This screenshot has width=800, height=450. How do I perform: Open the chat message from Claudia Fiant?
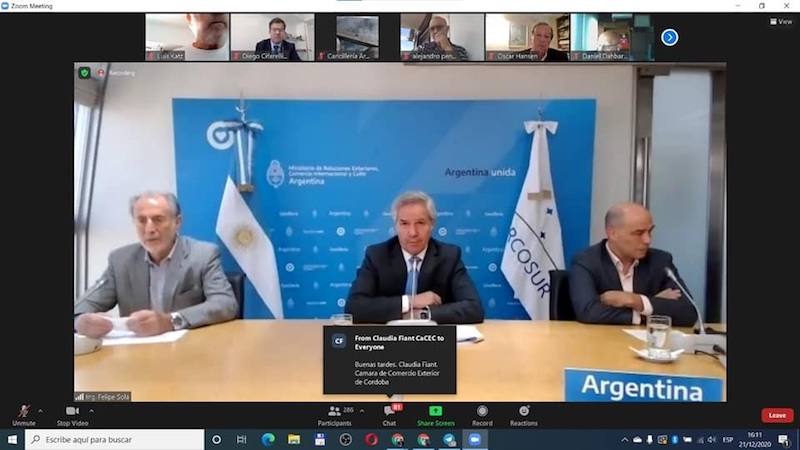[x=389, y=359]
